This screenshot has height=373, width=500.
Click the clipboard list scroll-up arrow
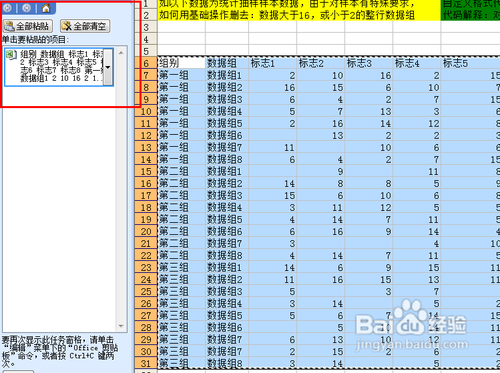click(121, 53)
